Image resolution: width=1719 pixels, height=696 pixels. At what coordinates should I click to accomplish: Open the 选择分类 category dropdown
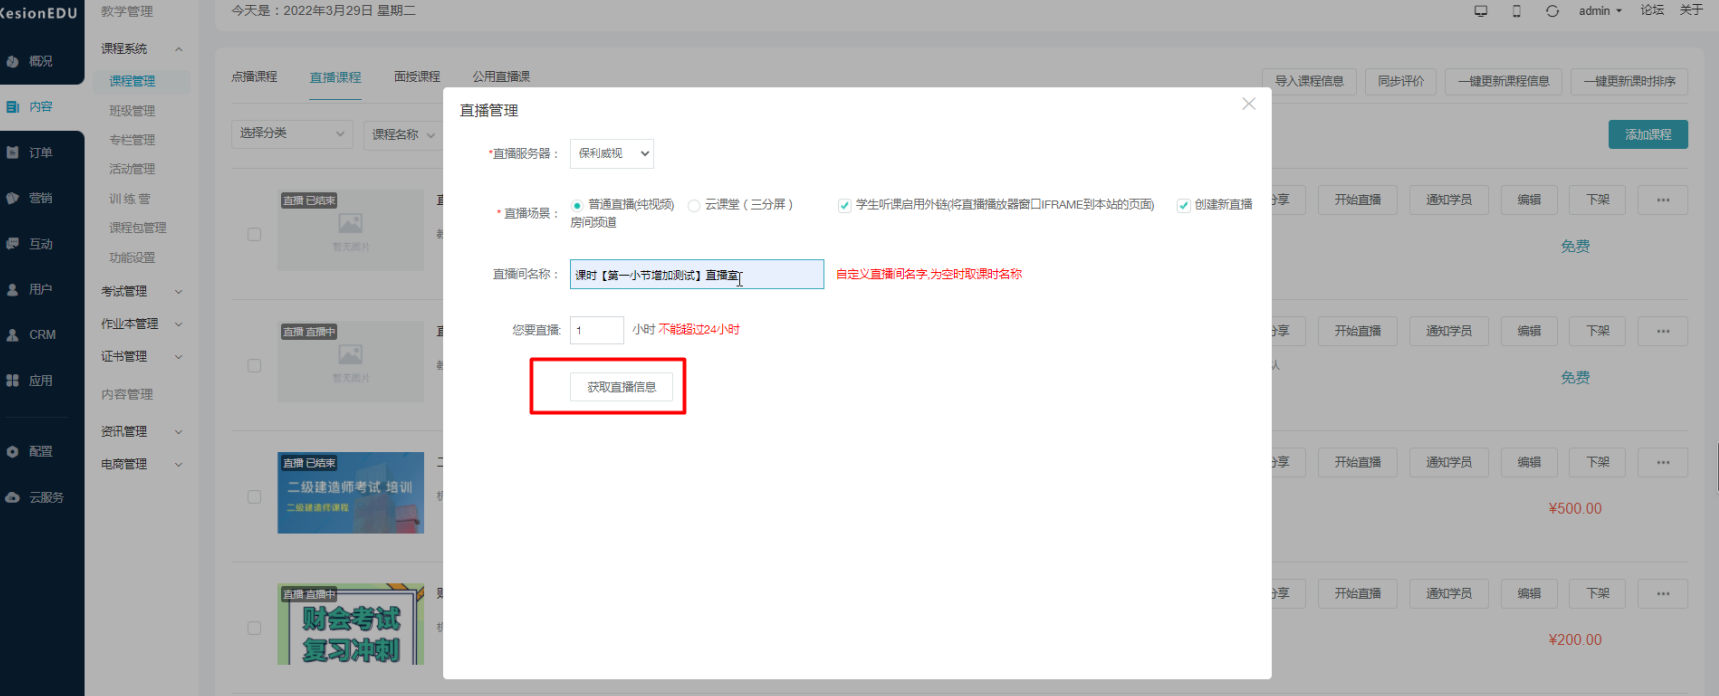tap(291, 134)
